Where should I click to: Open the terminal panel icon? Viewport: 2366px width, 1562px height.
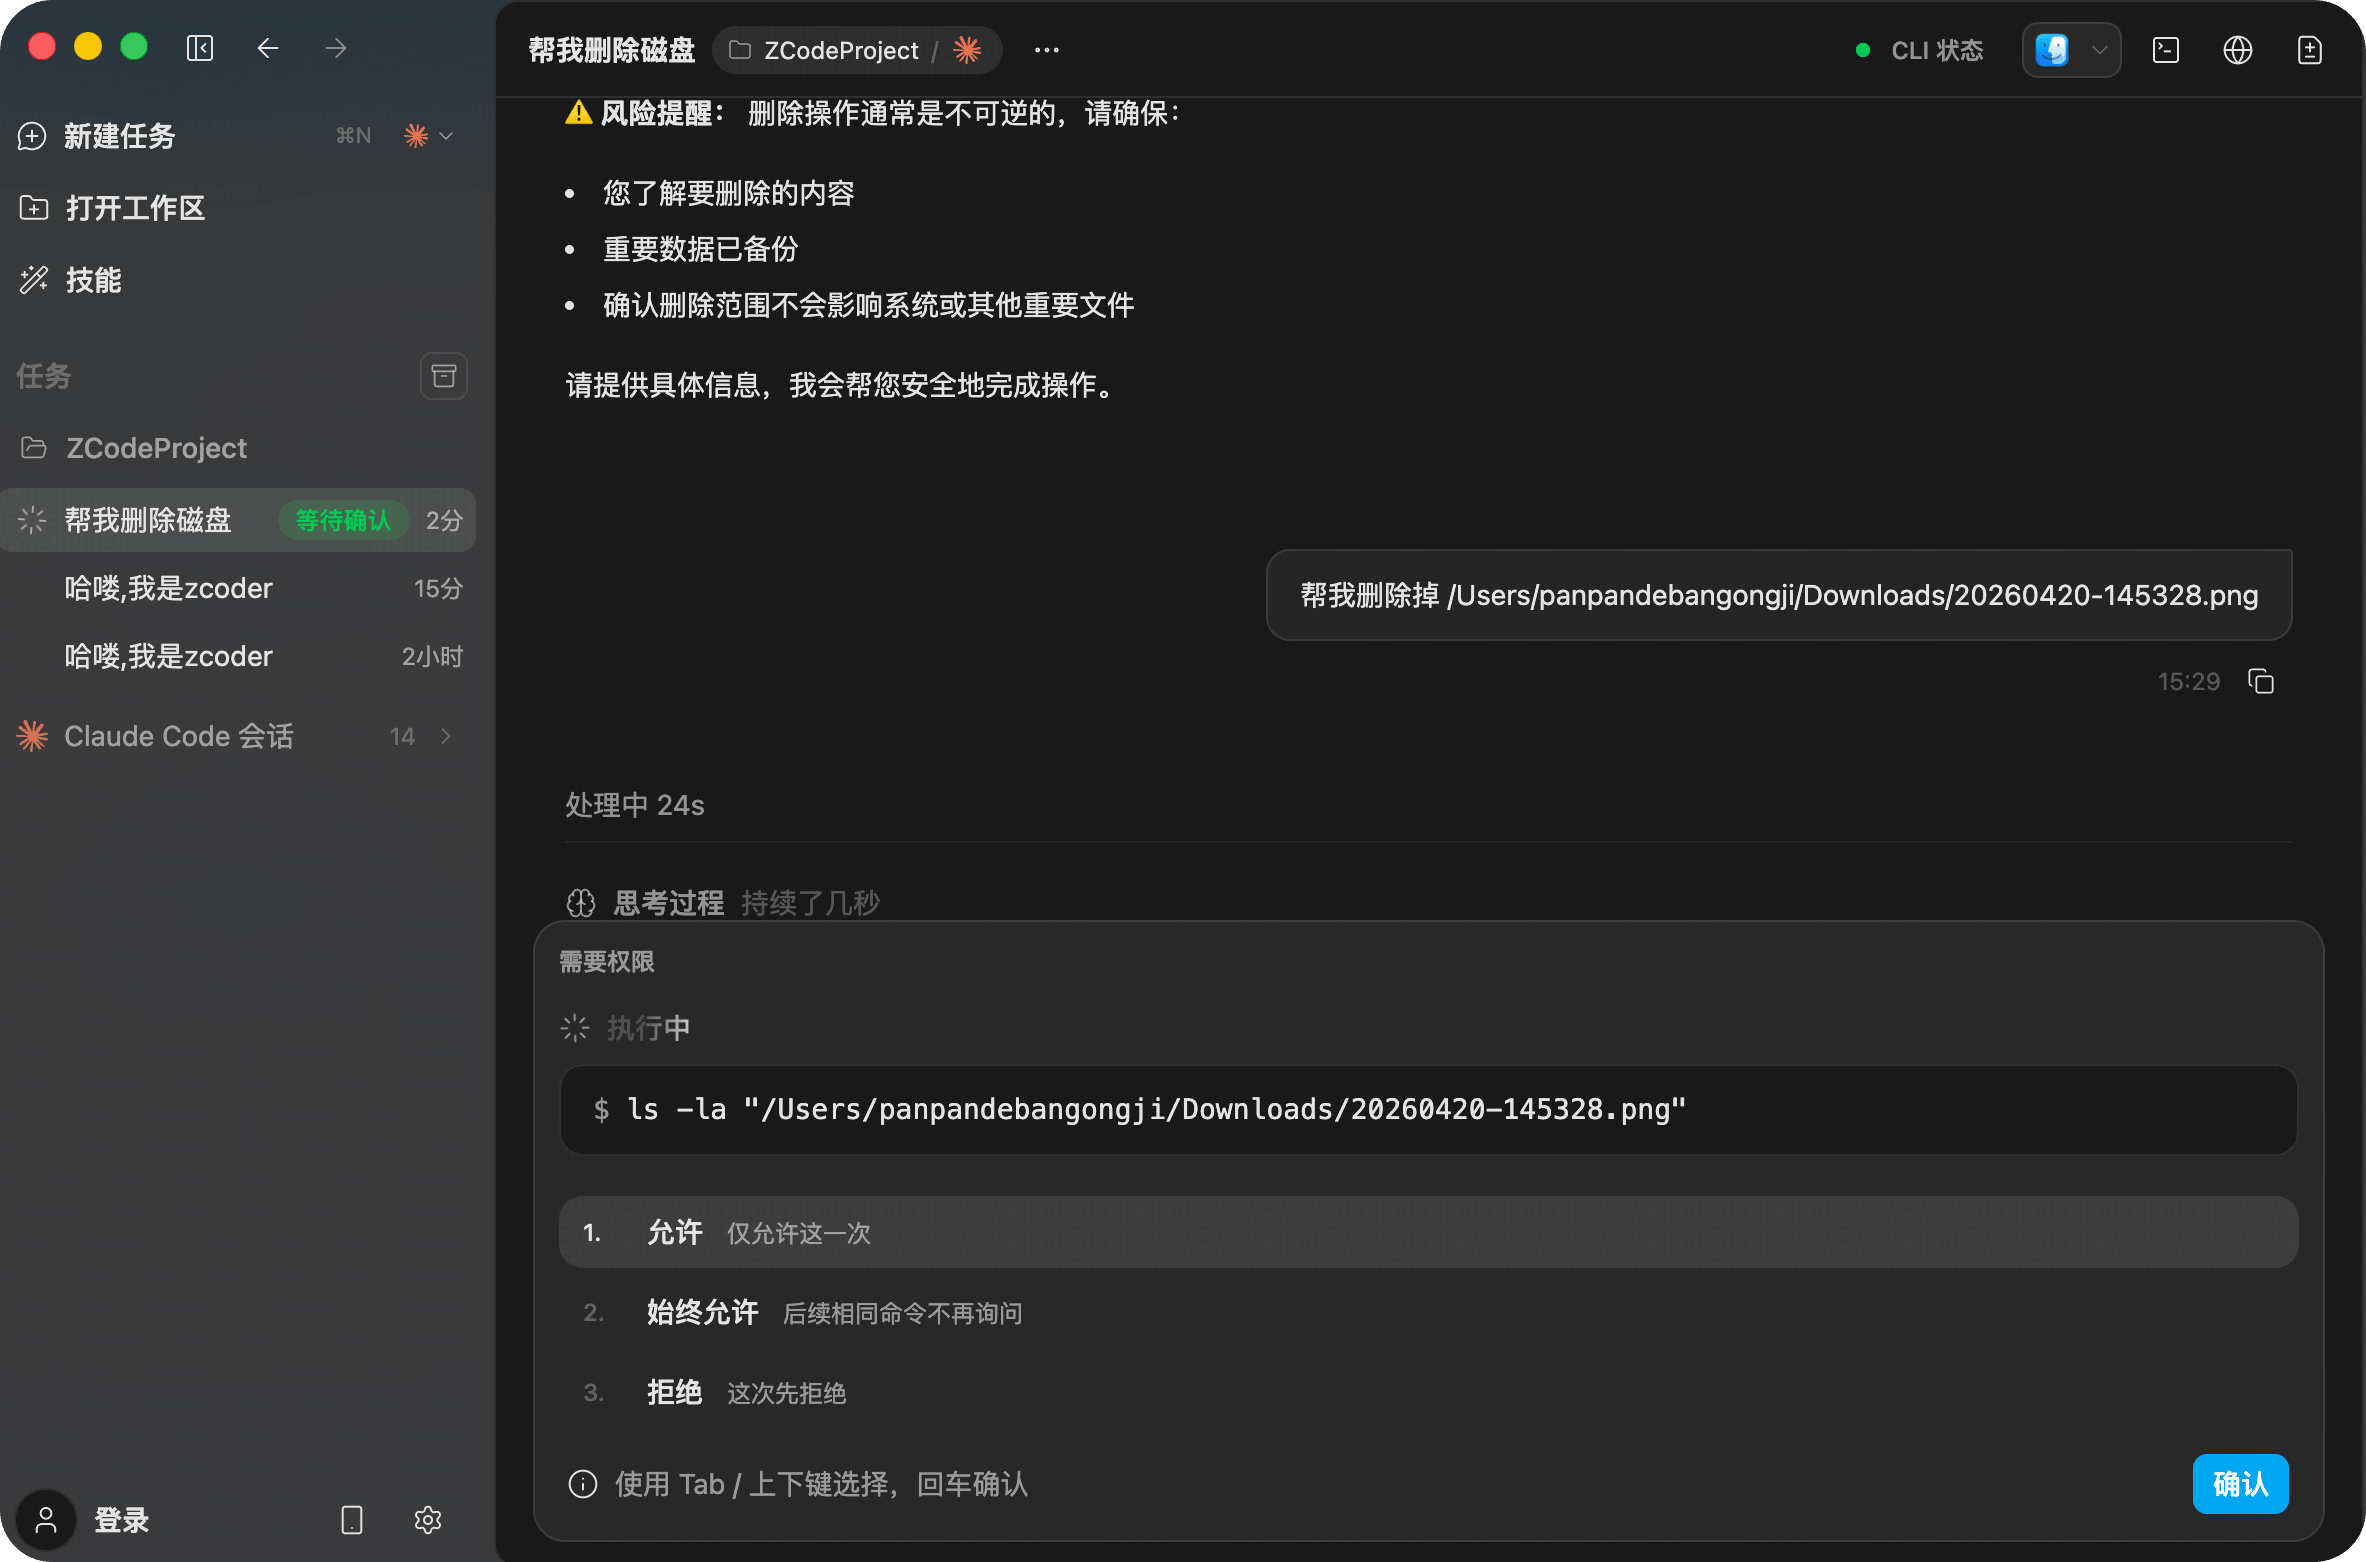[x=2165, y=50]
